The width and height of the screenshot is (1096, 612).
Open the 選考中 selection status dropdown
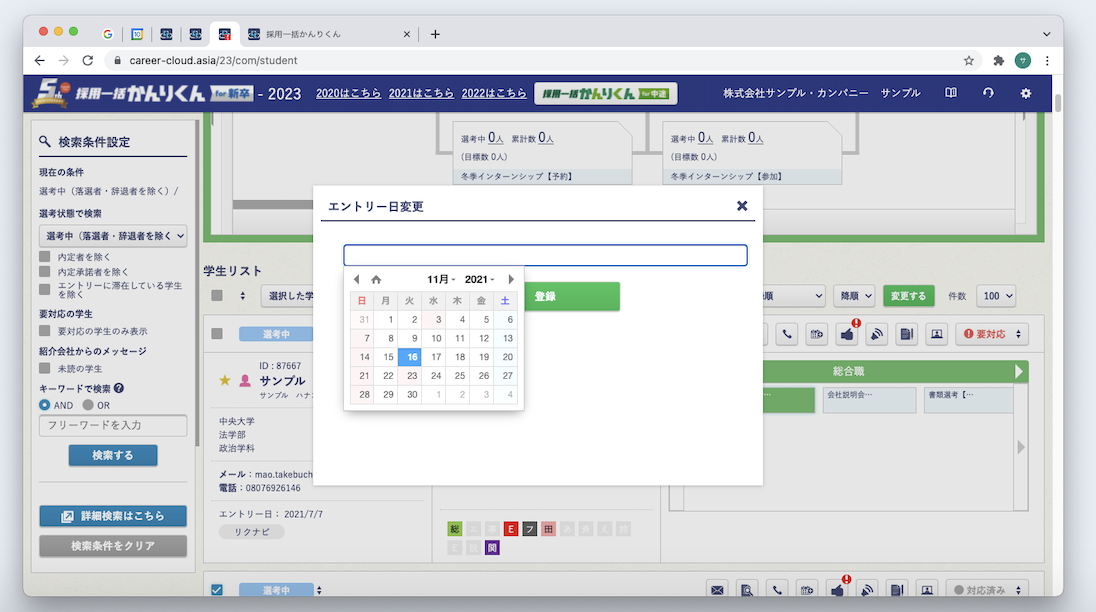click(113, 236)
